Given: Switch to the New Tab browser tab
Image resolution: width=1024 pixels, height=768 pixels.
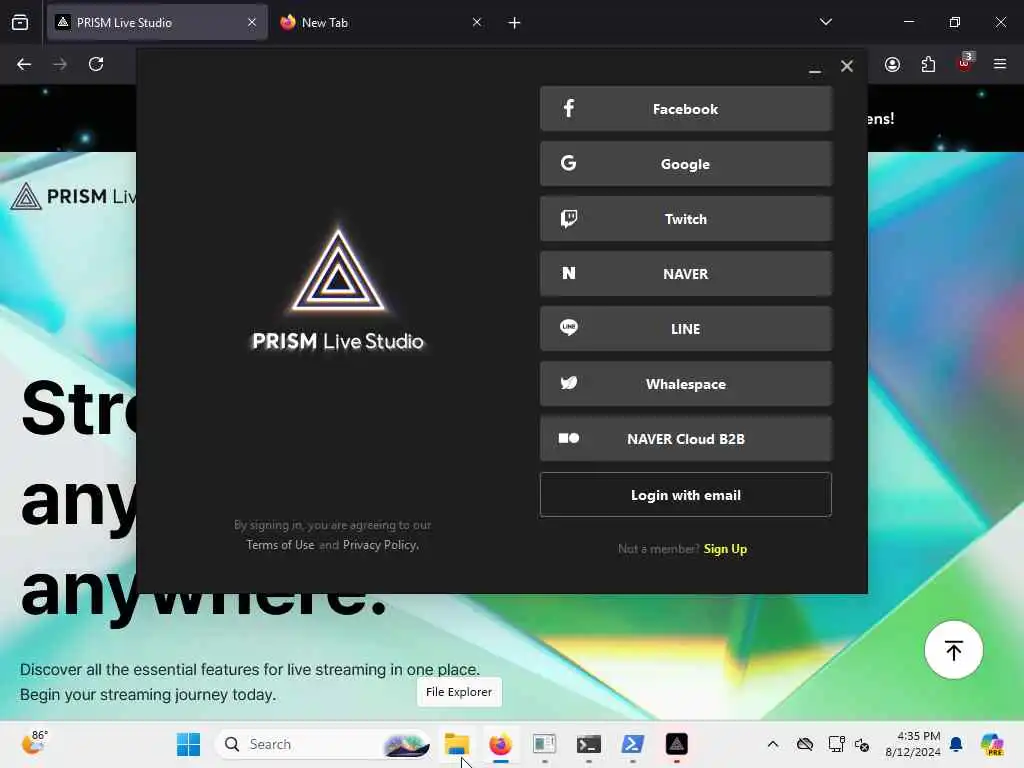Looking at the screenshot, I should click(381, 22).
